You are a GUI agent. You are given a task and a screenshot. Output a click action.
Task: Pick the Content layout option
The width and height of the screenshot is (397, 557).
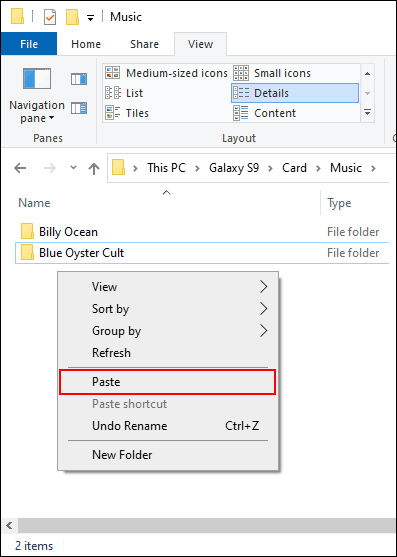pos(264,113)
